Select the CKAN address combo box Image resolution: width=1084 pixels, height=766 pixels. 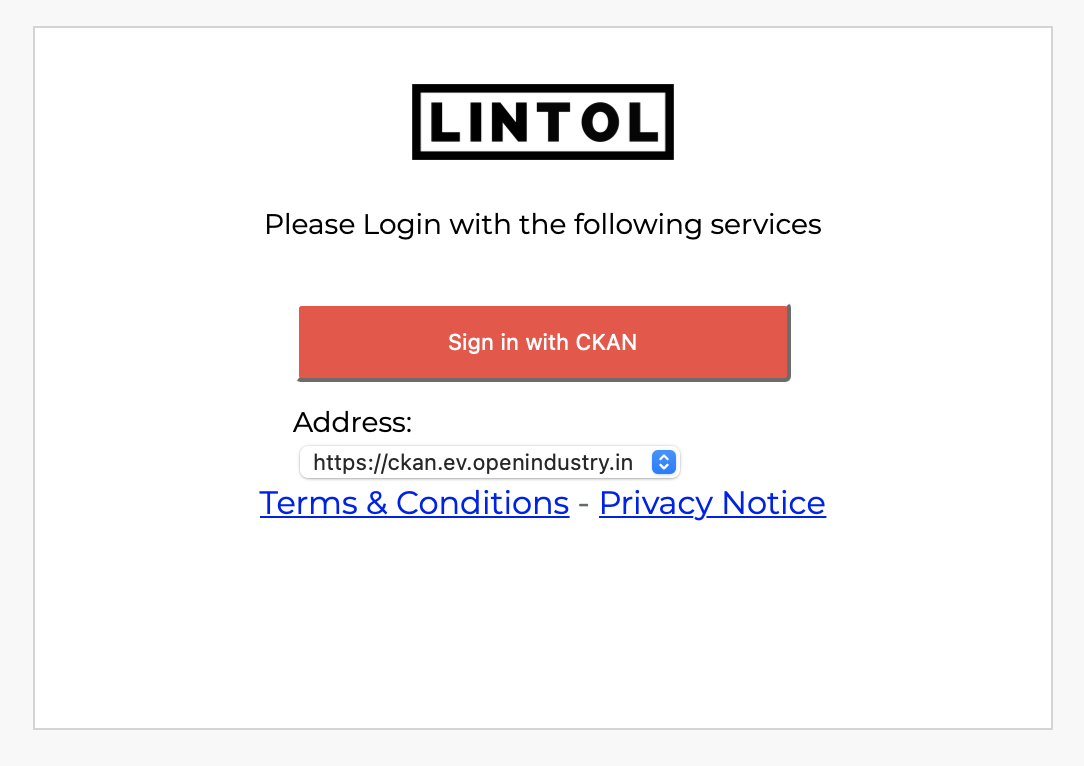point(489,462)
